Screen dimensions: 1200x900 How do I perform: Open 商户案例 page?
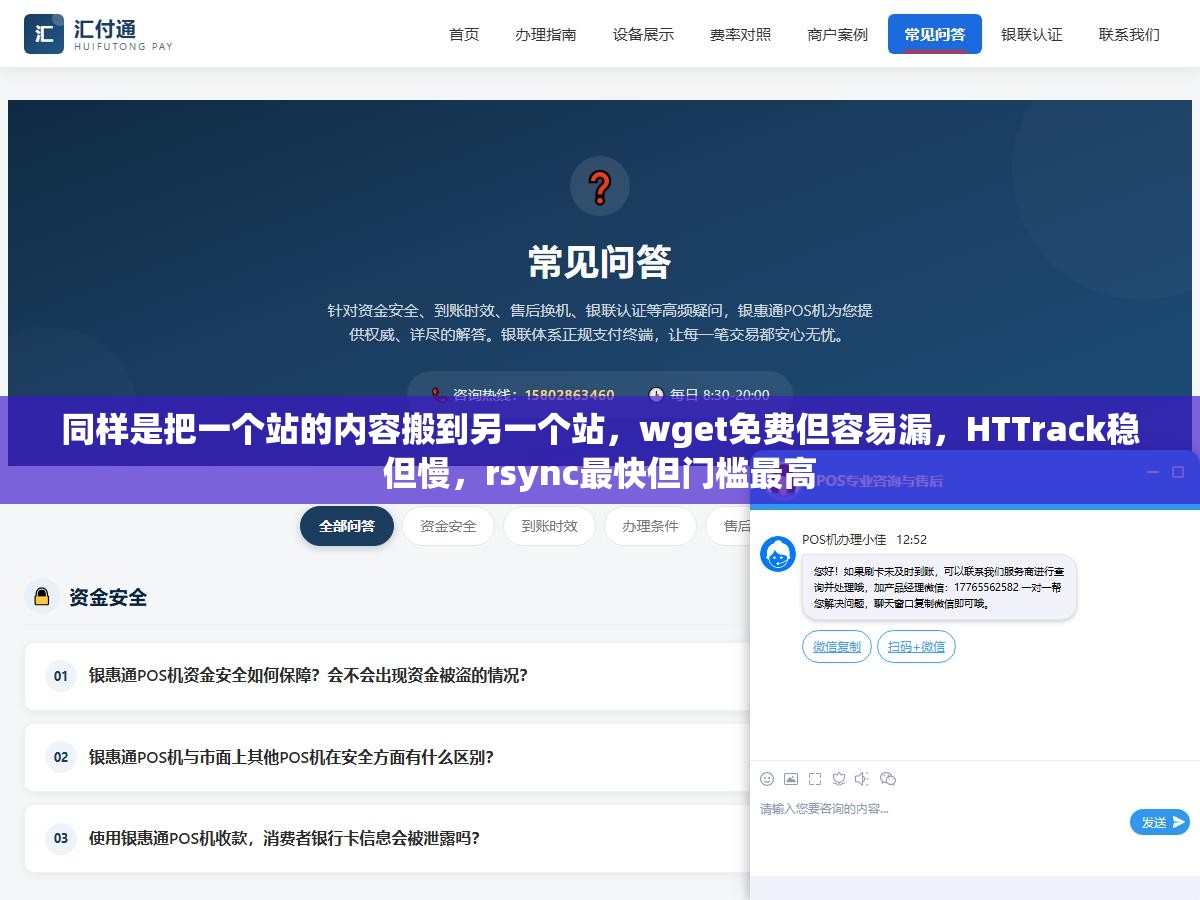click(838, 34)
